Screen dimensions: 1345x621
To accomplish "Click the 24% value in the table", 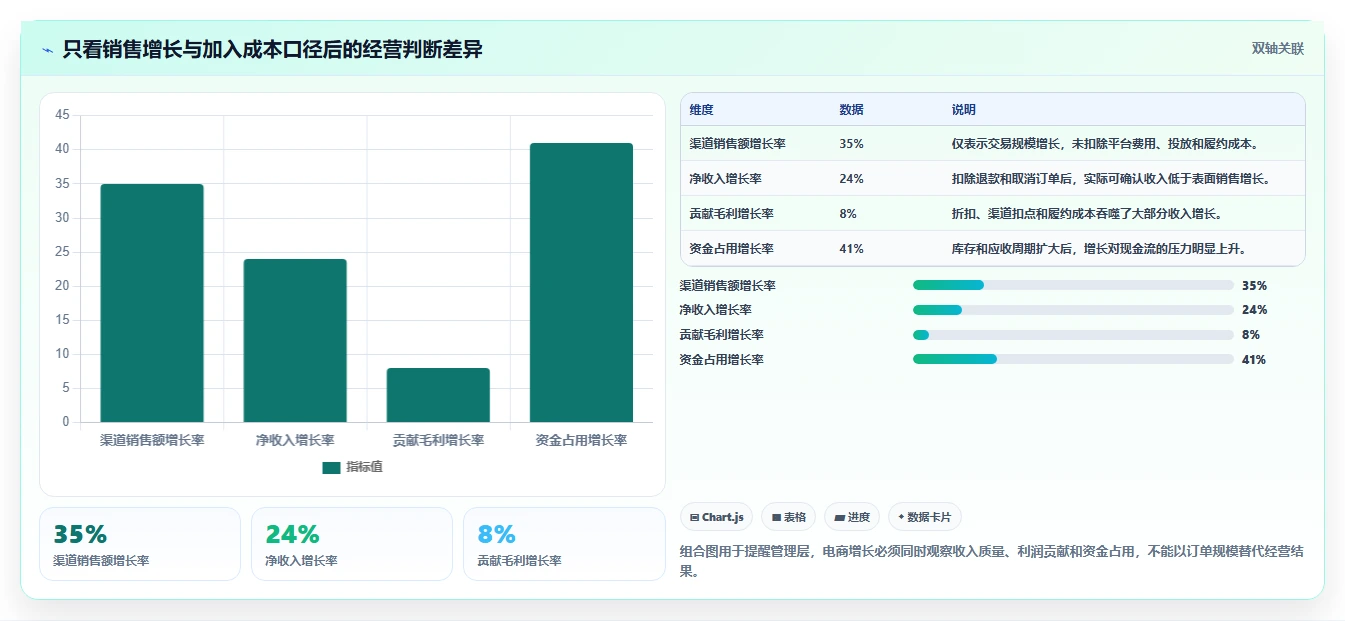I will point(852,179).
